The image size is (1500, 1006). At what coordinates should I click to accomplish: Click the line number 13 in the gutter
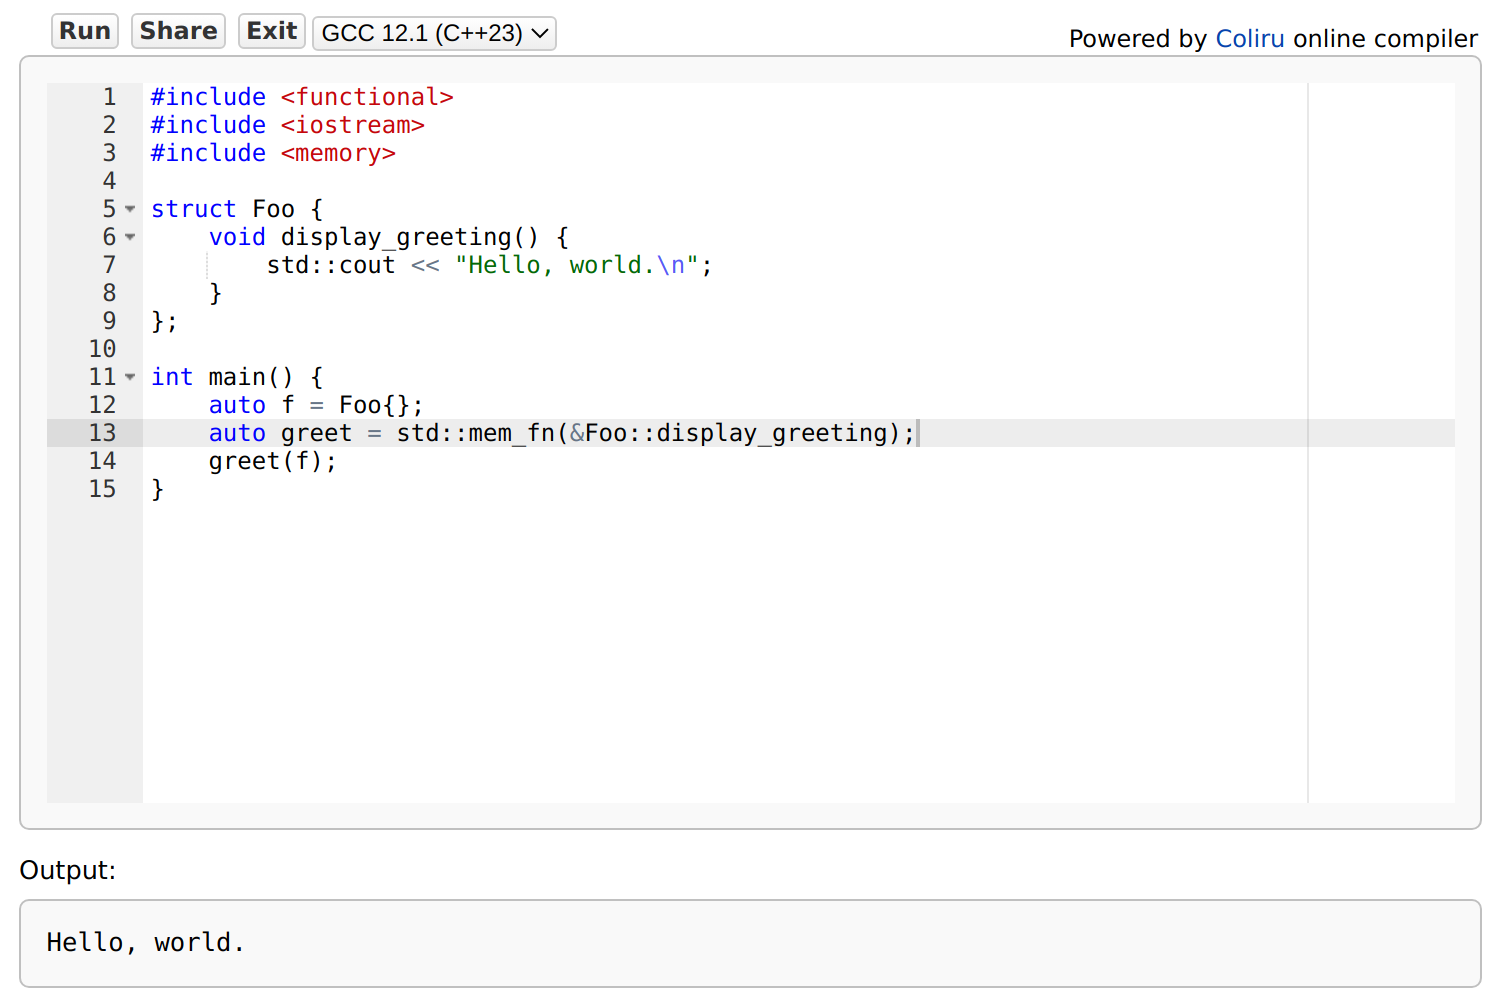102,433
